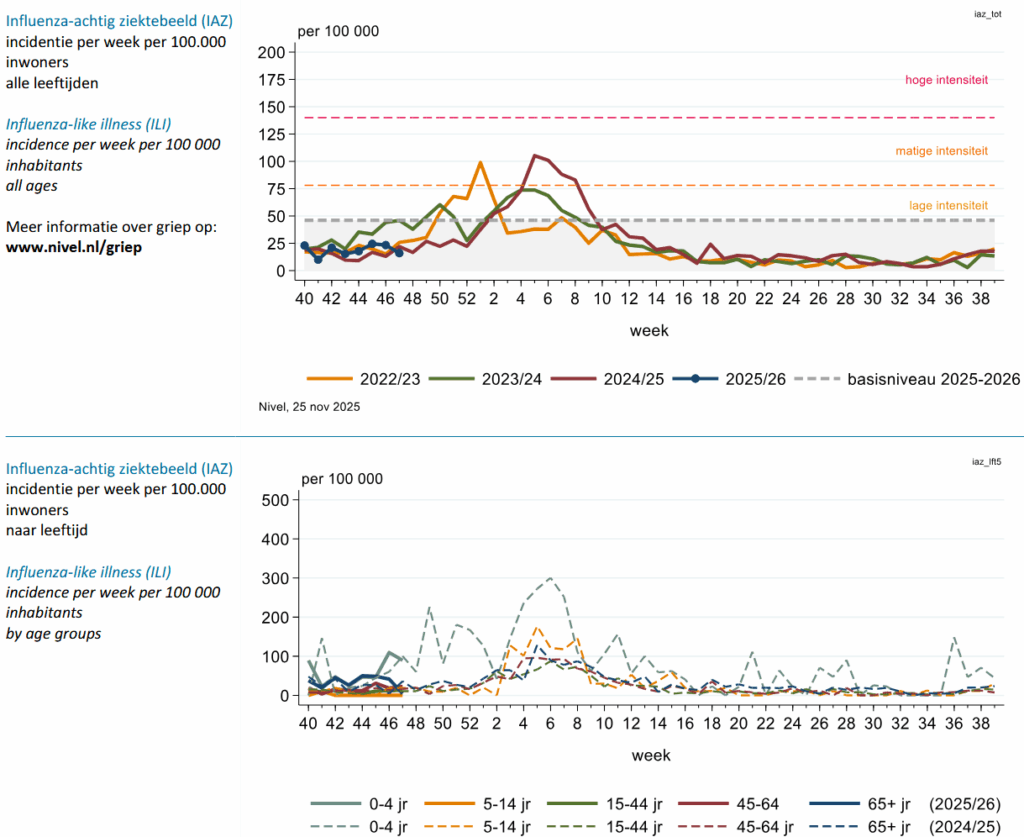Click the solid-line 0-4 jr legend entry
This screenshot has height=837, width=1024.
360,803
